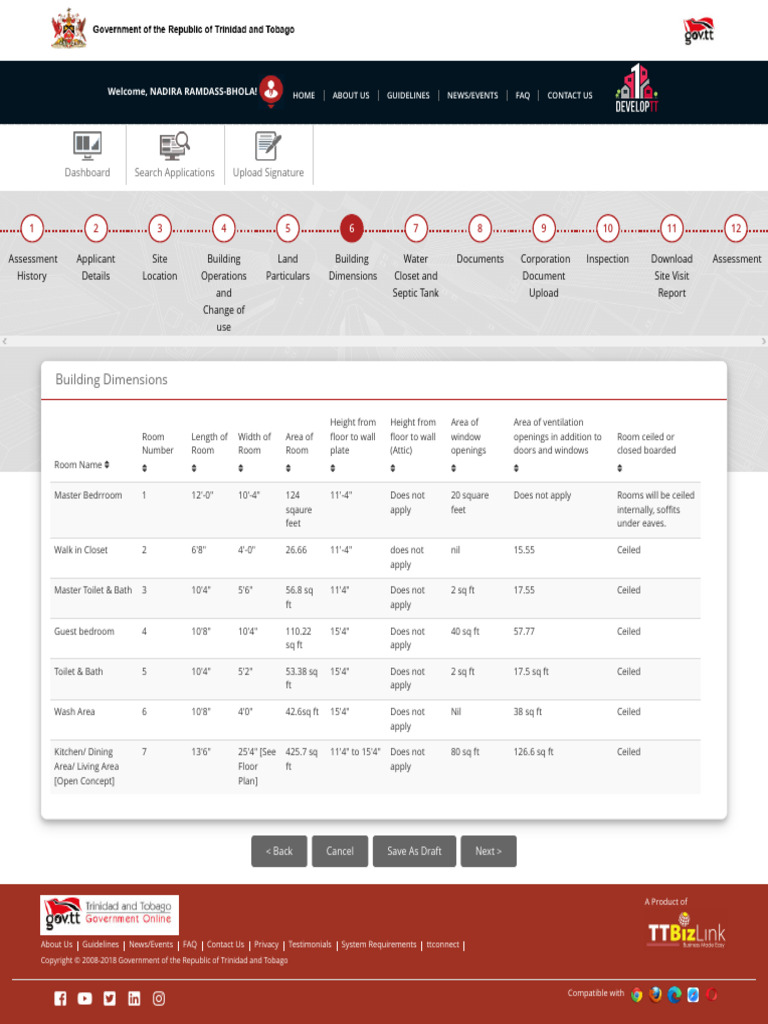Click the horizontal scrollbar right arrow

763,341
